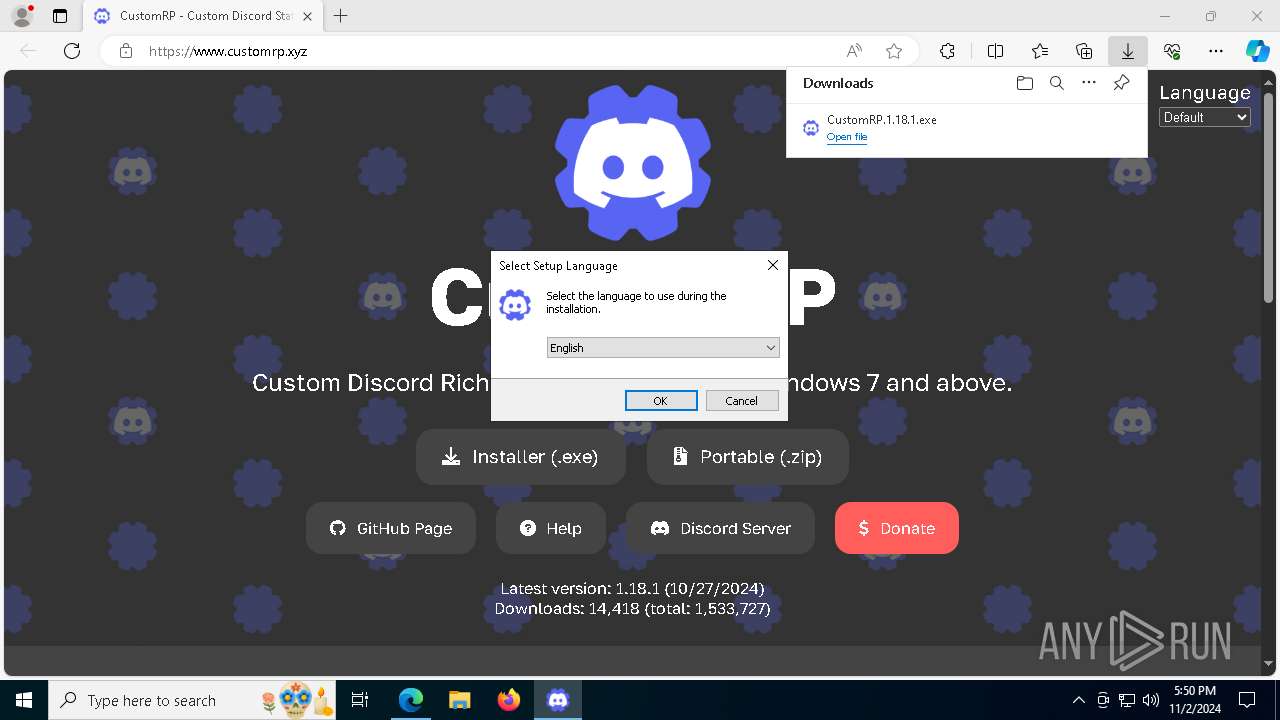Launch Microsoft Edge from taskbar
Viewport: 1280px width, 720px height.
(411, 700)
